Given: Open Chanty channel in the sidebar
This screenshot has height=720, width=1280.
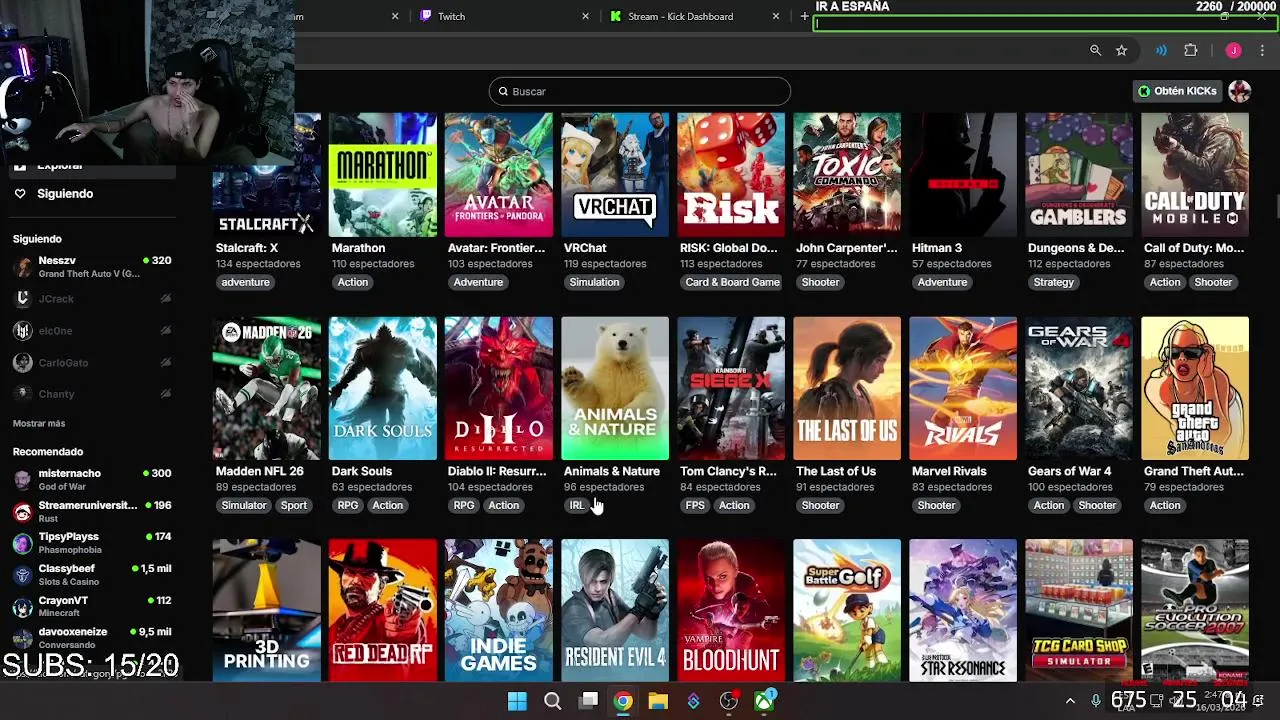Looking at the screenshot, I should pyautogui.click(x=92, y=394).
